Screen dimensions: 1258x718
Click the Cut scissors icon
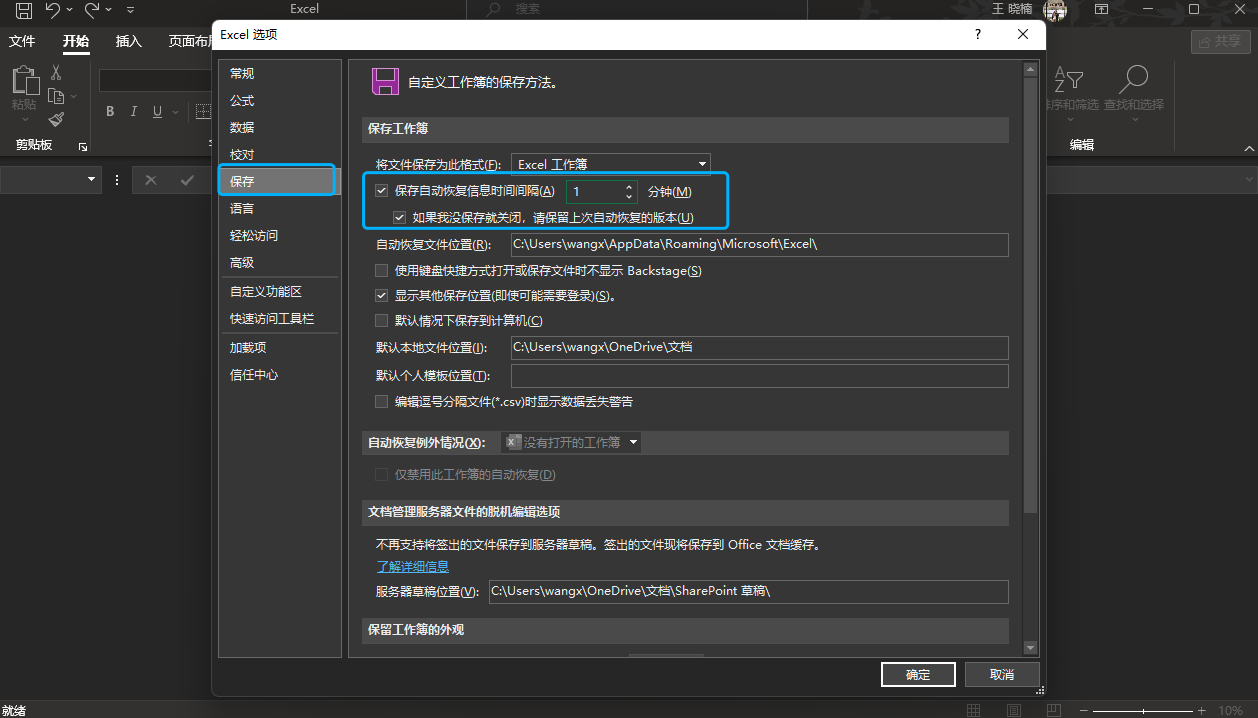tap(56, 73)
